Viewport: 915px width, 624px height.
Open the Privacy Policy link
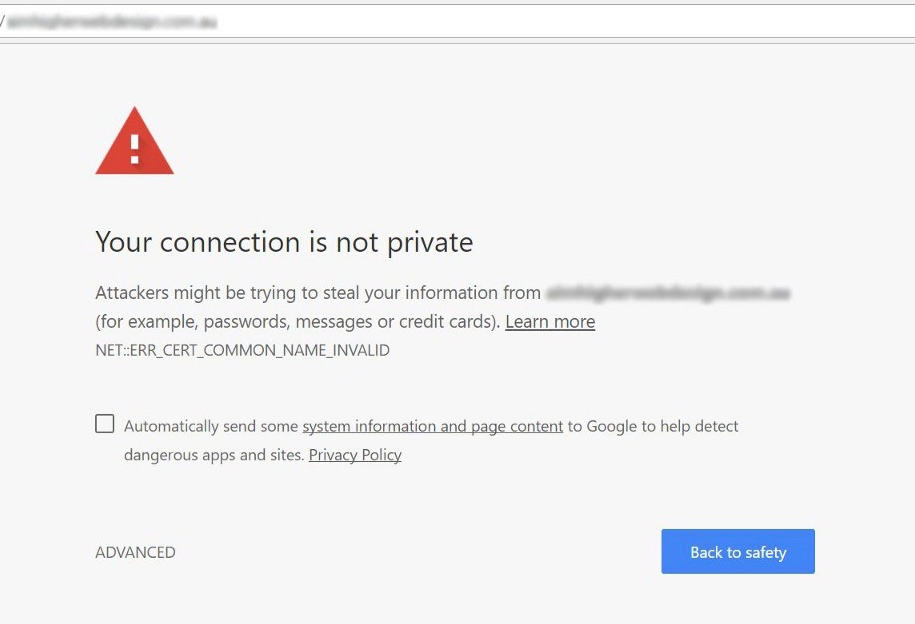[355, 455]
